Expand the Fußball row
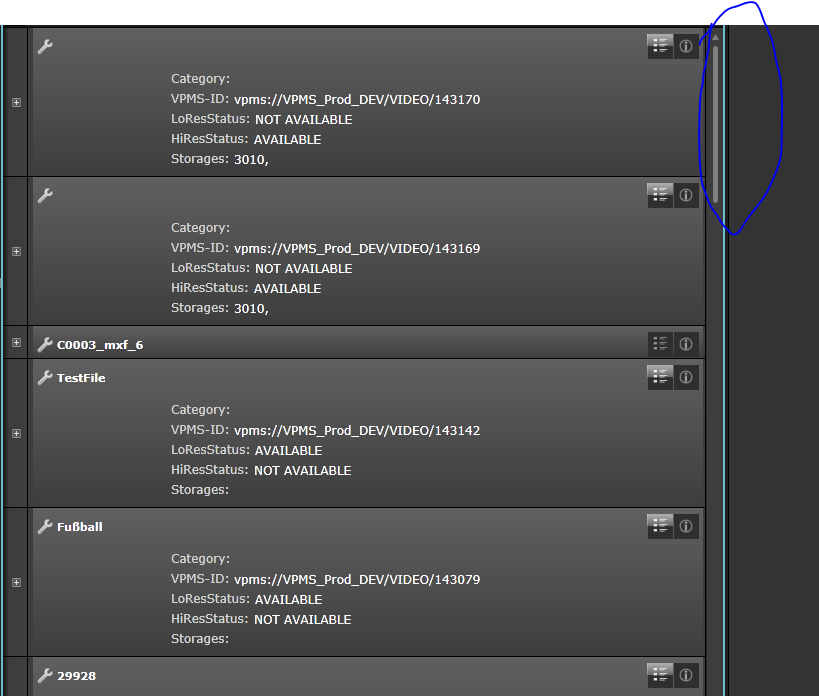Viewport: 819px width, 696px height. (16, 582)
